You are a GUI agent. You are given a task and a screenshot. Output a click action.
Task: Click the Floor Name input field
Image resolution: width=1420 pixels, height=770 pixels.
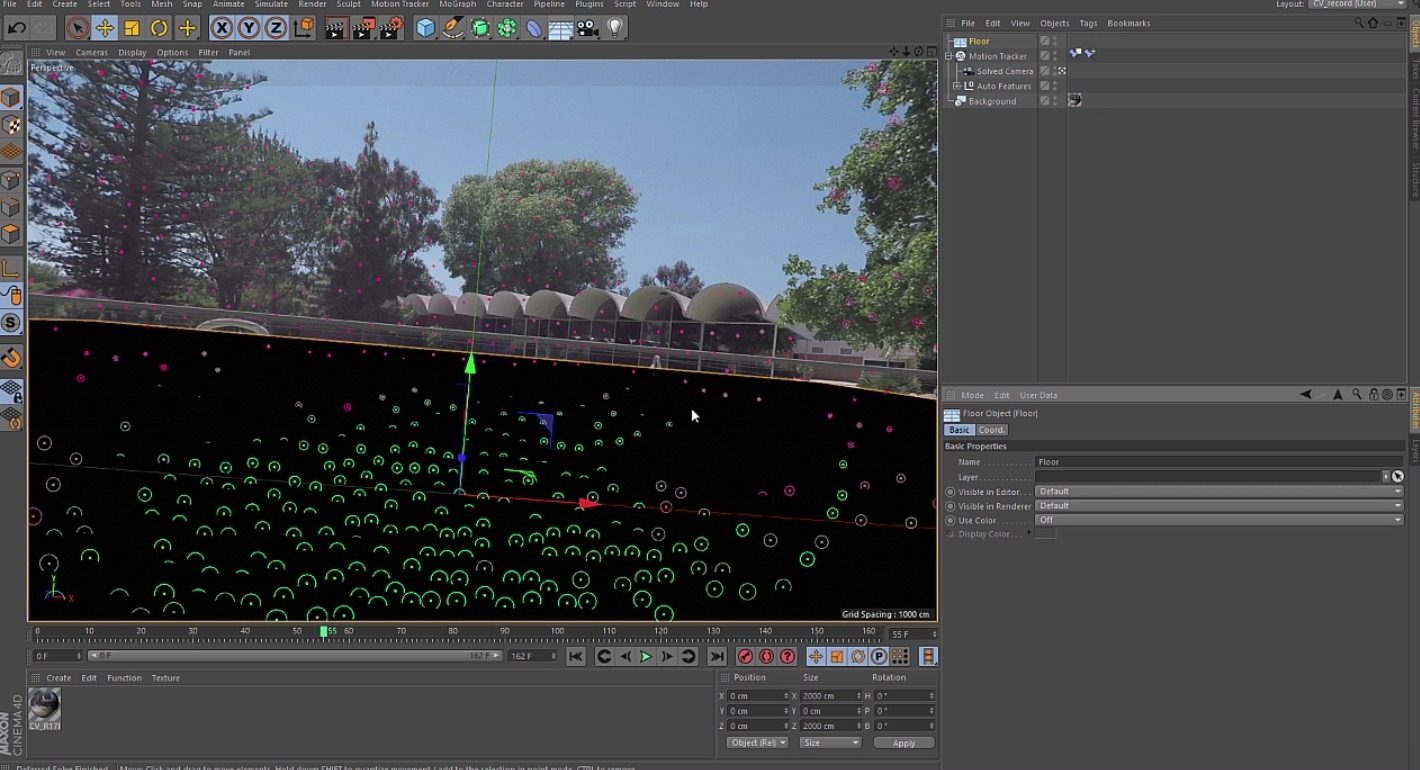point(1220,462)
